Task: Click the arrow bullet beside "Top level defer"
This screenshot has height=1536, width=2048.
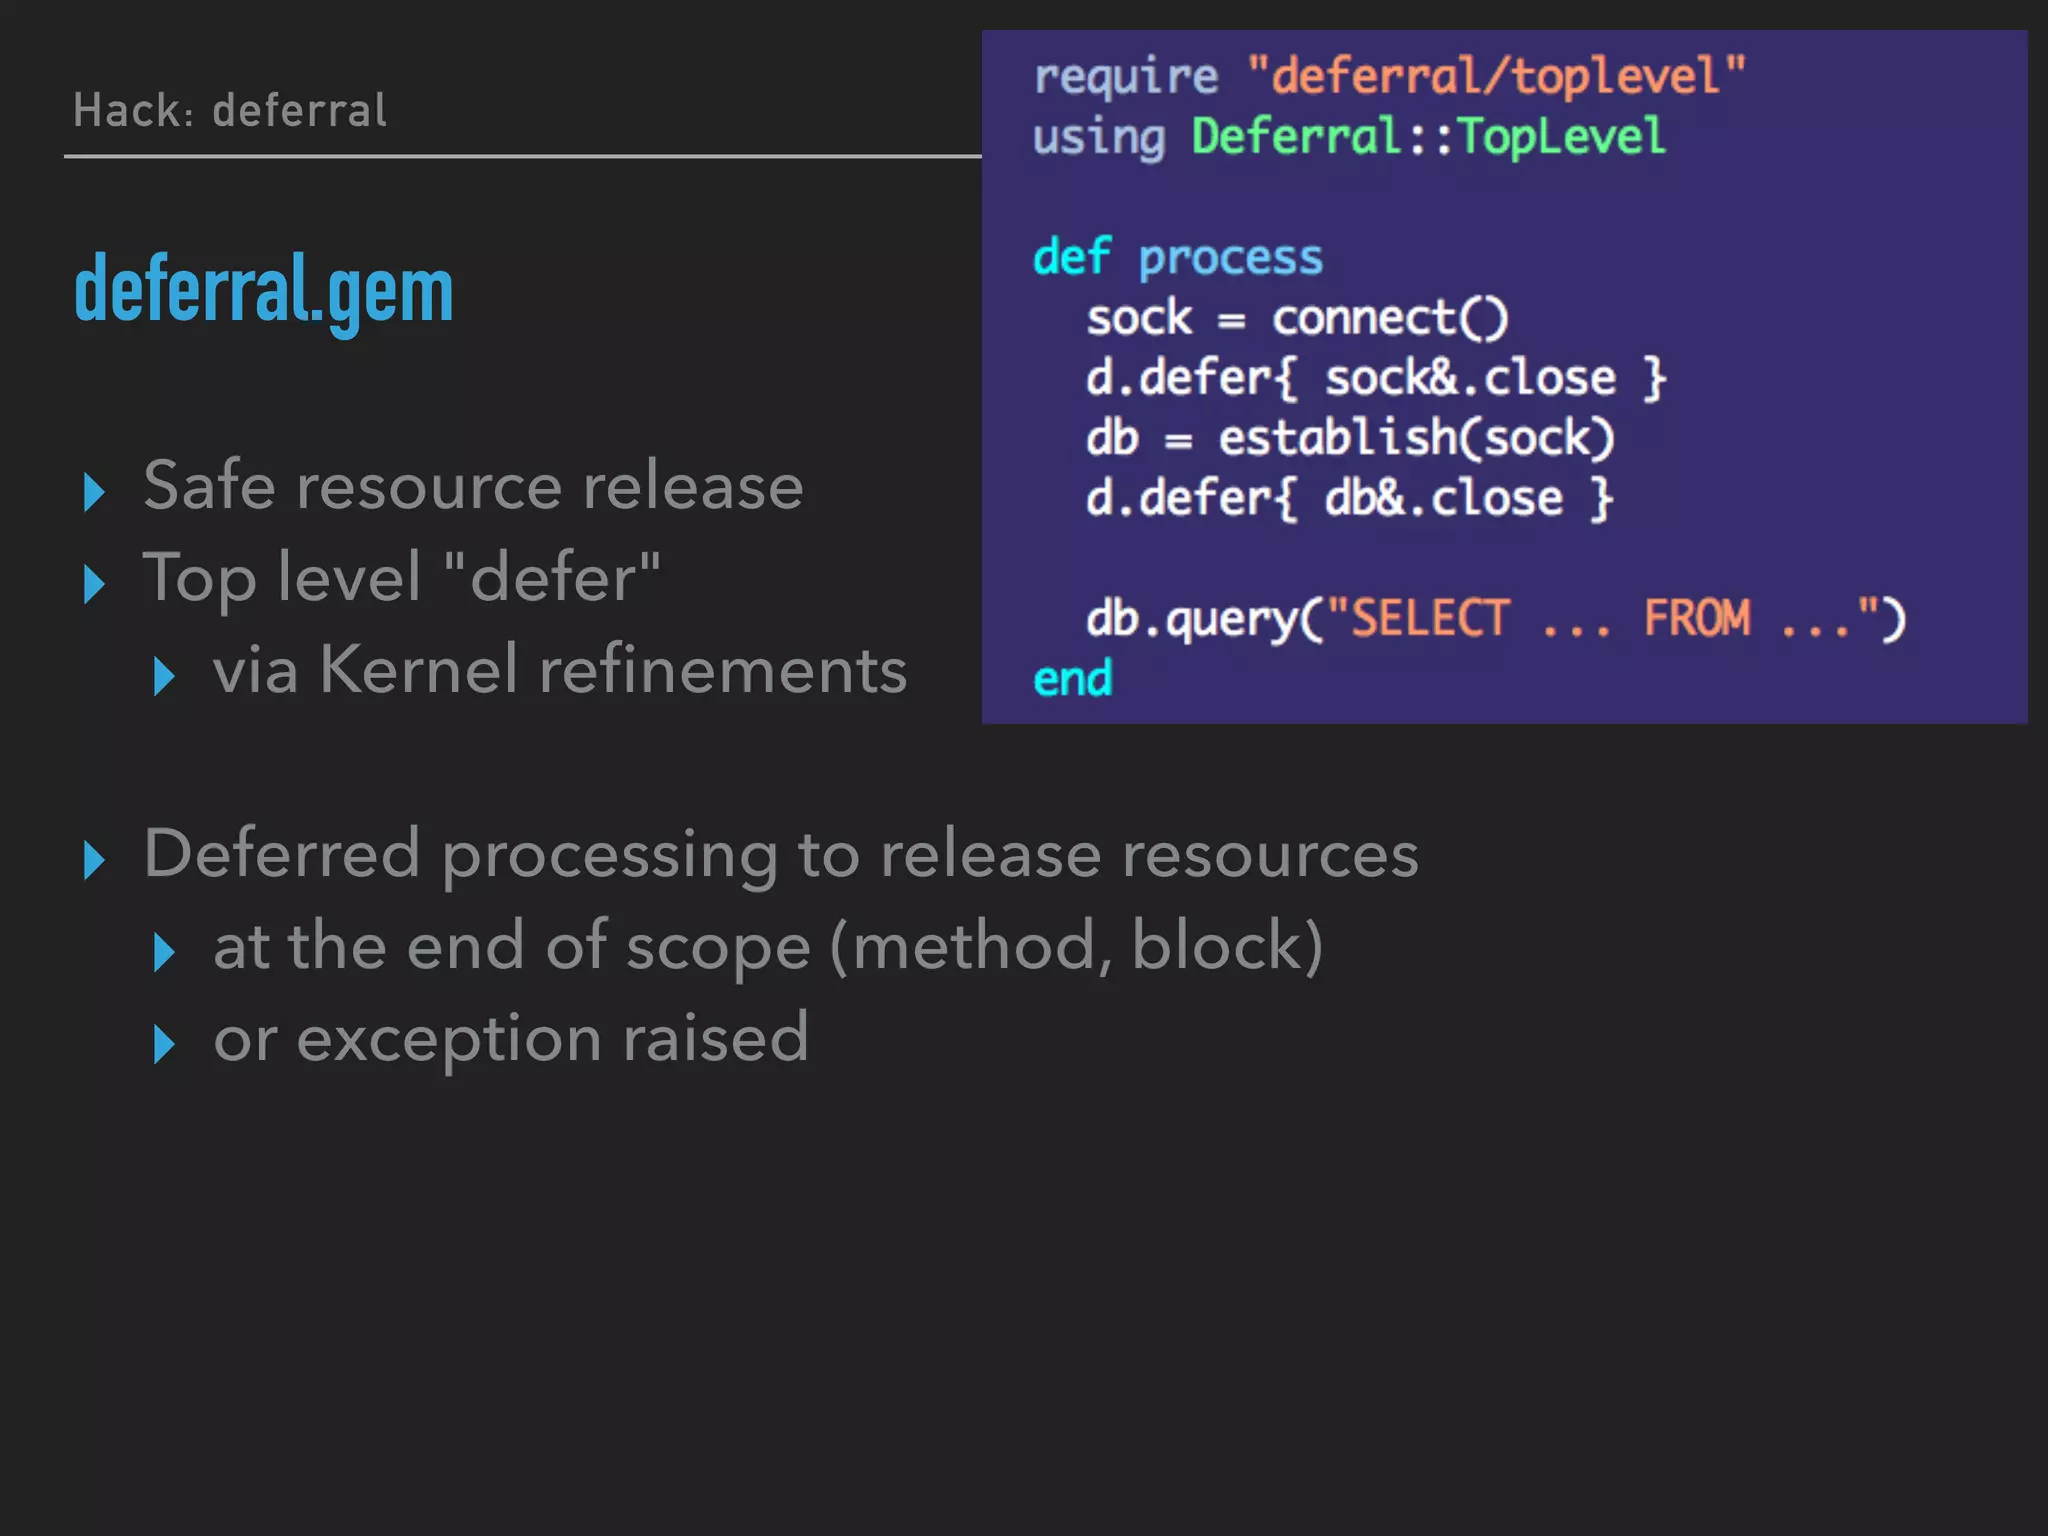Action: 95,584
